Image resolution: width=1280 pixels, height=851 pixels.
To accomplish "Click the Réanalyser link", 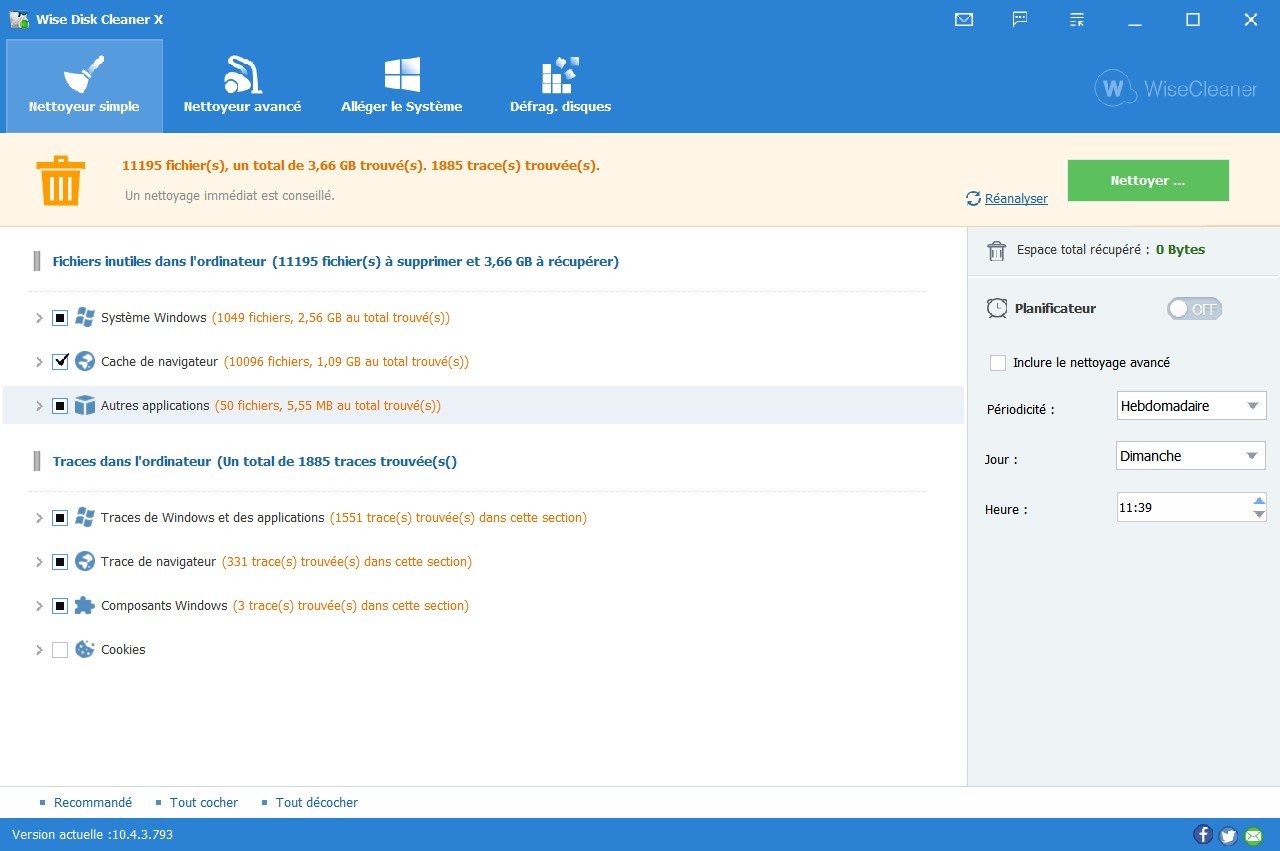I will click(1016, 199).
